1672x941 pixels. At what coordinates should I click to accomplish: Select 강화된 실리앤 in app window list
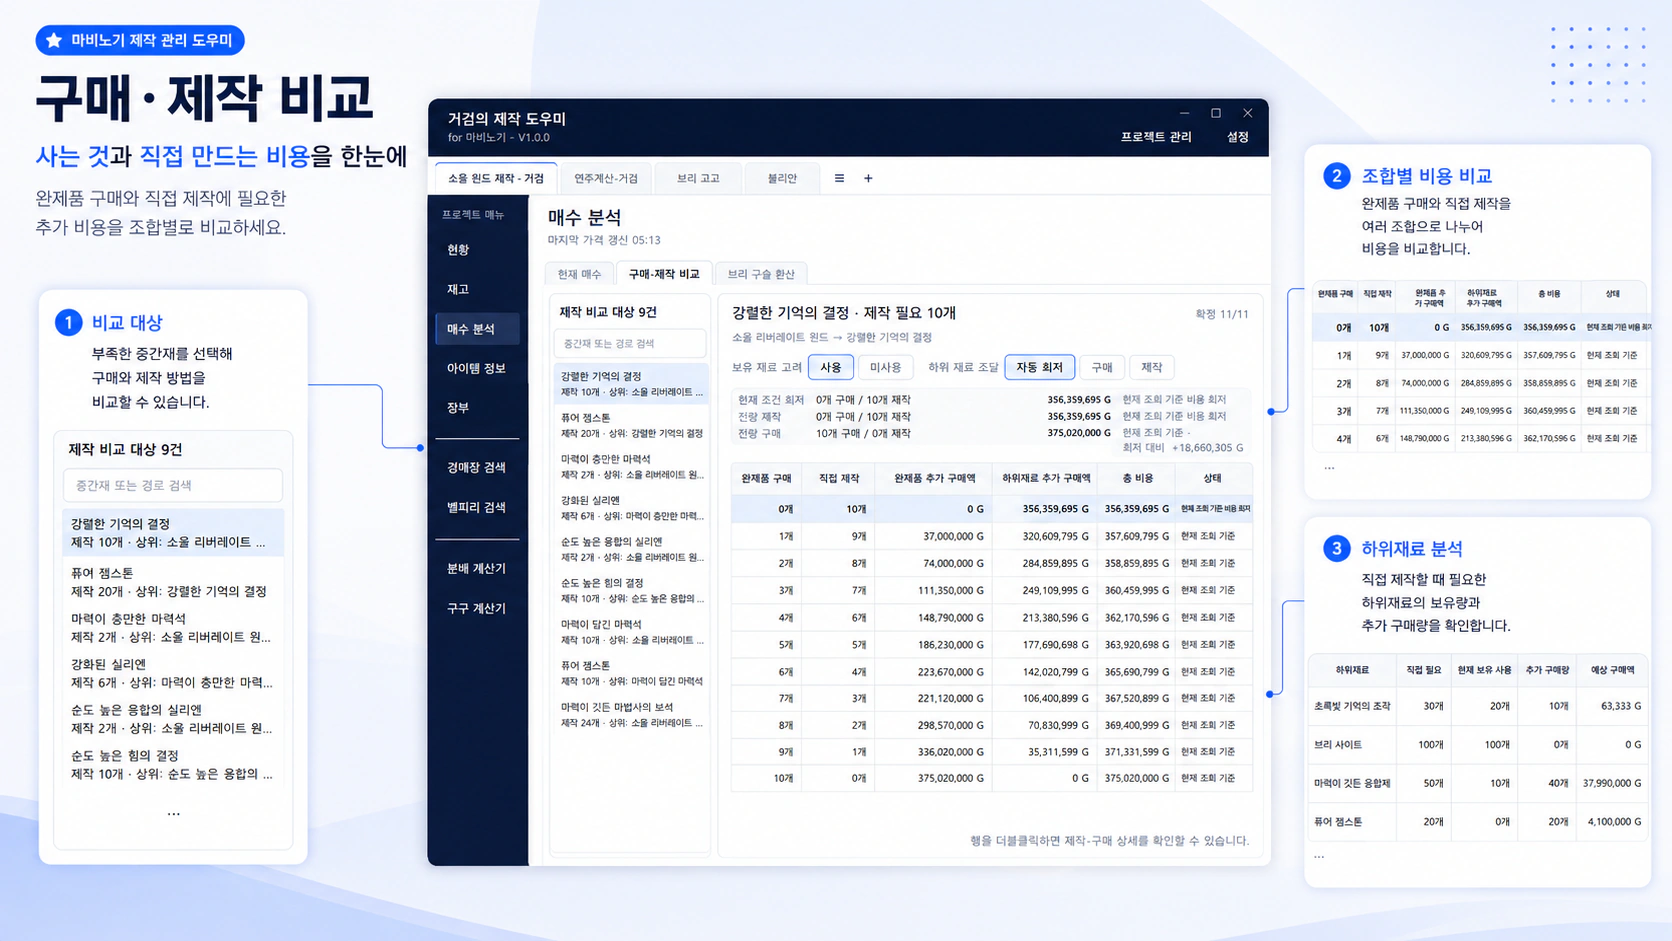(x=631, y=508)
